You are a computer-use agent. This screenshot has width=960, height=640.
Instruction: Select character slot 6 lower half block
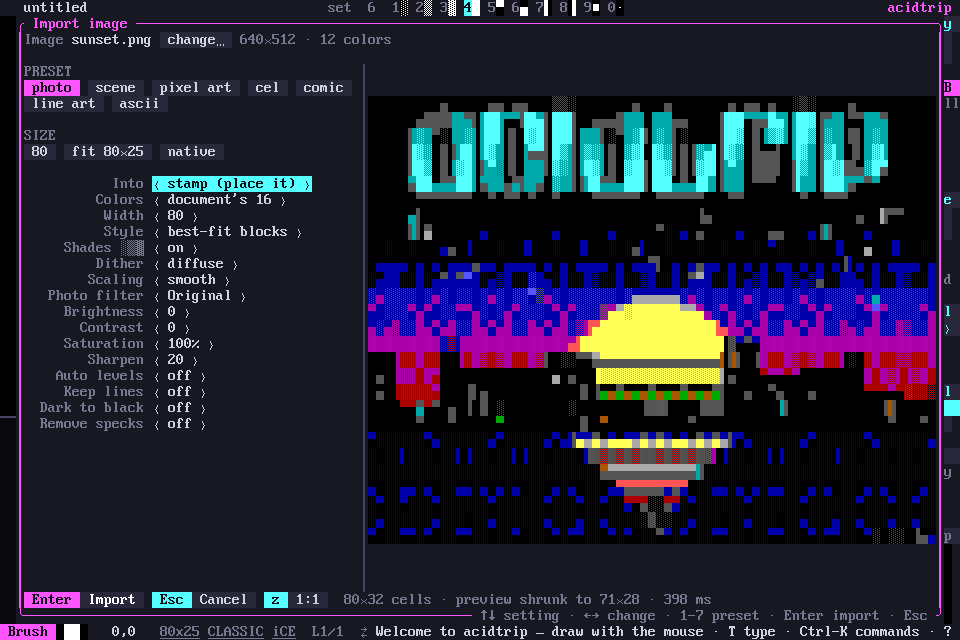(x=520, y=8)
